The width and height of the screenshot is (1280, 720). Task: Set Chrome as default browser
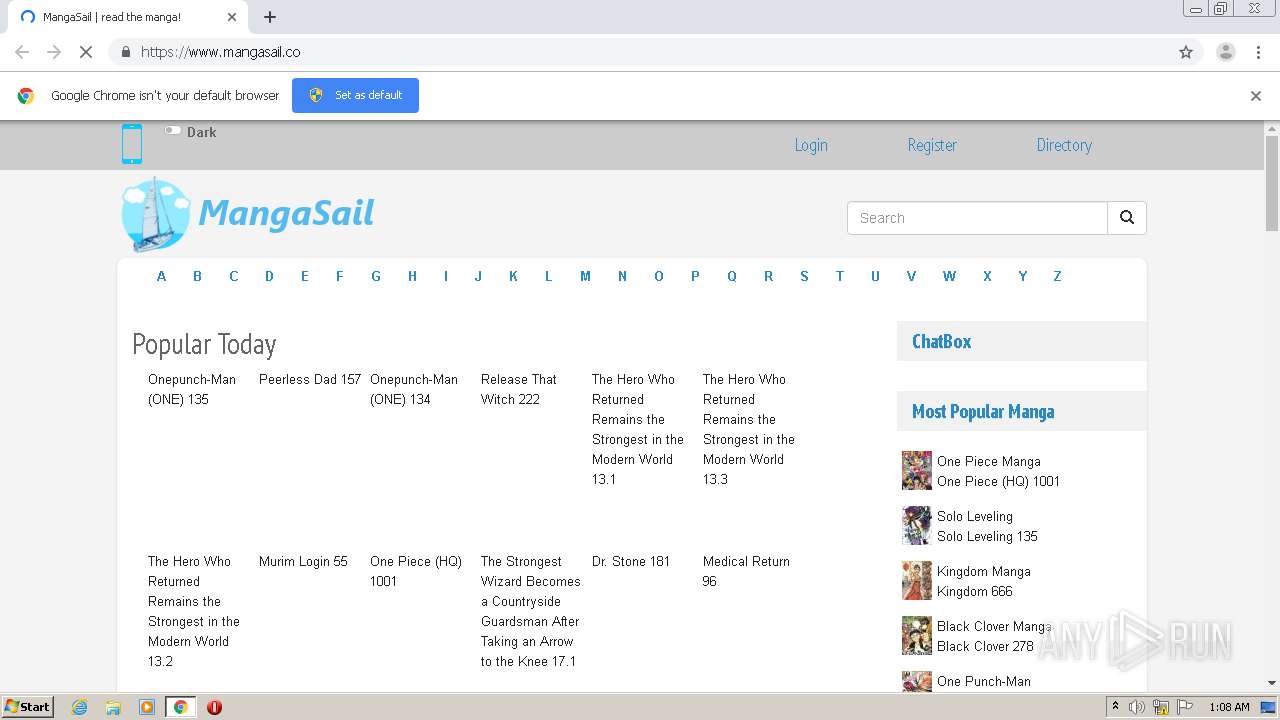click(355, 95)
